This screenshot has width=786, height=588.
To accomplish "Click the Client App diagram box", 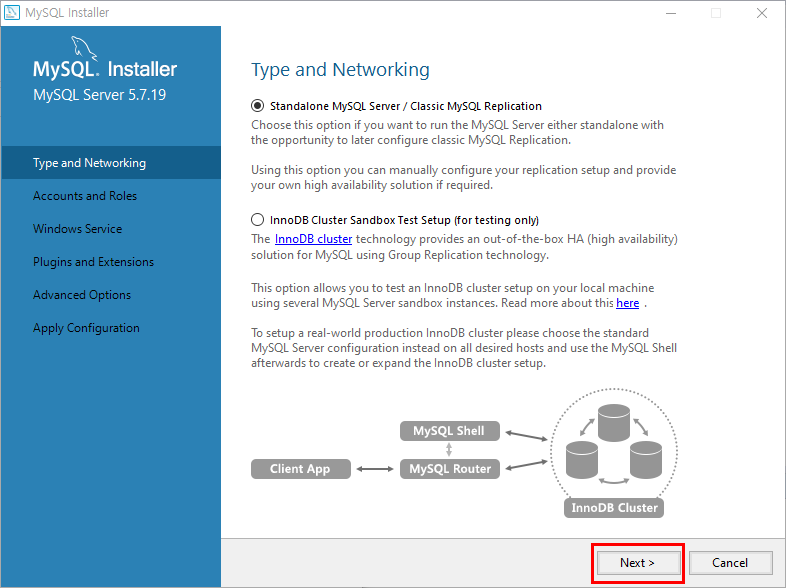I will point(301,469).
